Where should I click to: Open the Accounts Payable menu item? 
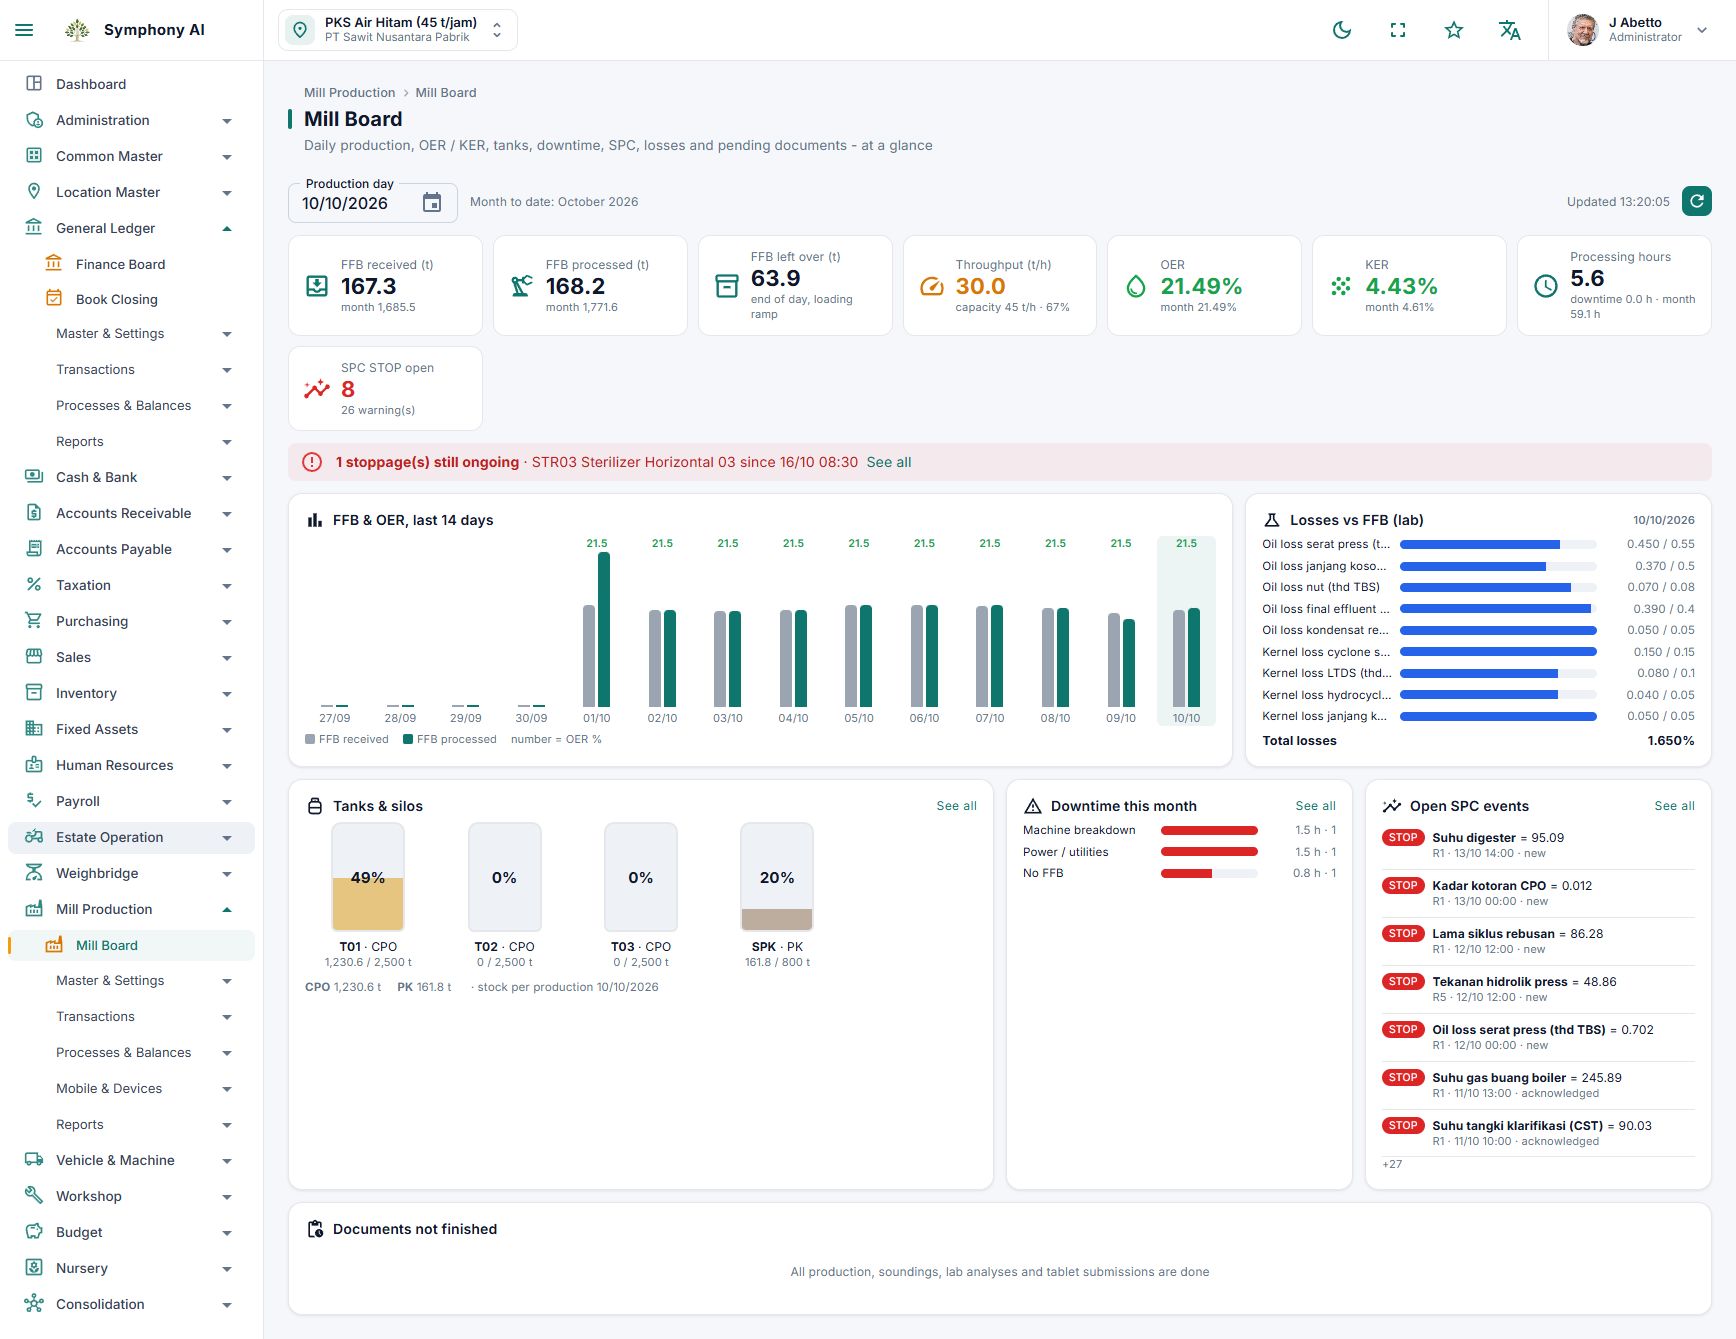131,549
